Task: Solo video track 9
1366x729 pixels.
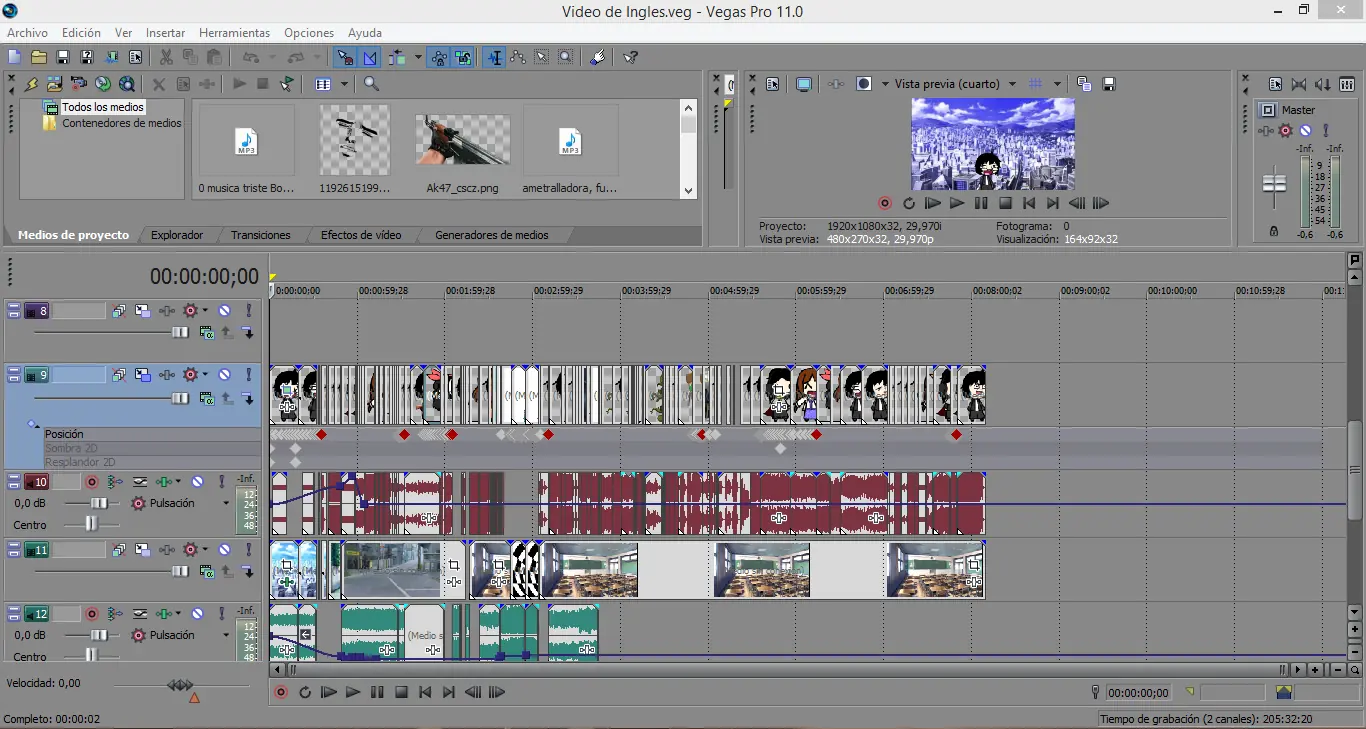Action: (x=248, y=375)
